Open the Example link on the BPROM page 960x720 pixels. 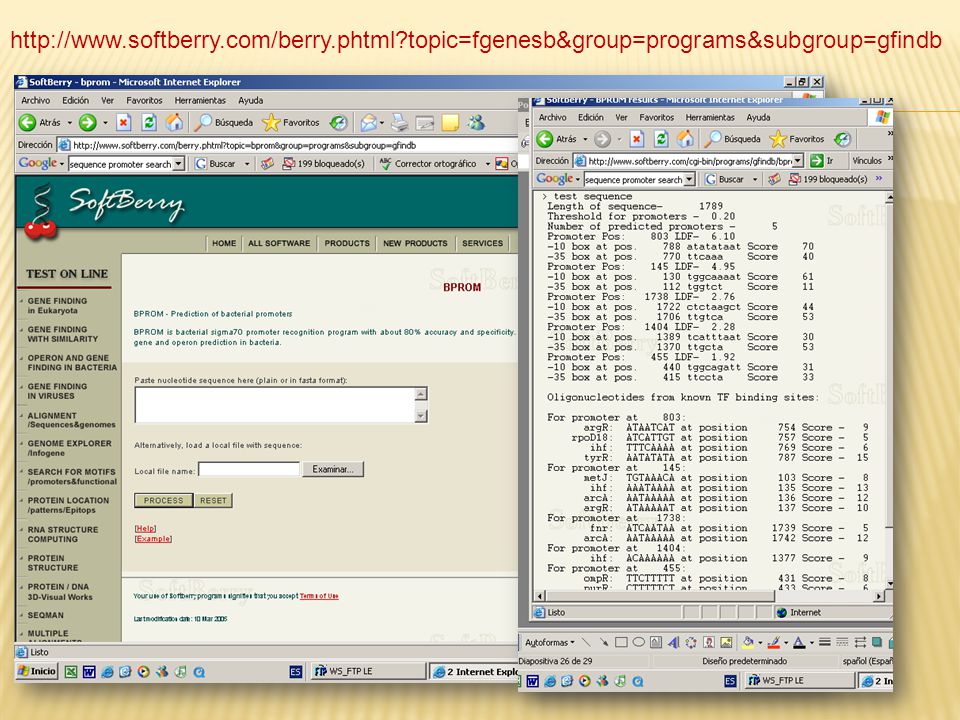click(153, 538)
